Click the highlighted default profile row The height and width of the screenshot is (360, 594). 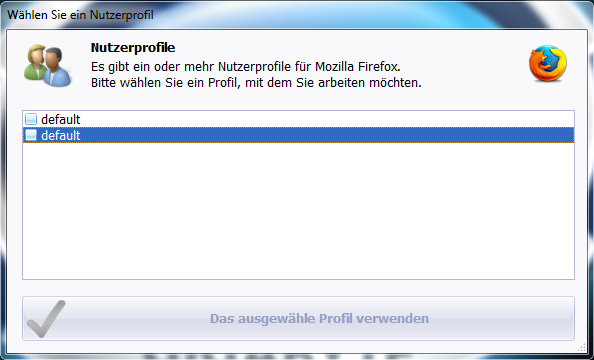[299, 135]
